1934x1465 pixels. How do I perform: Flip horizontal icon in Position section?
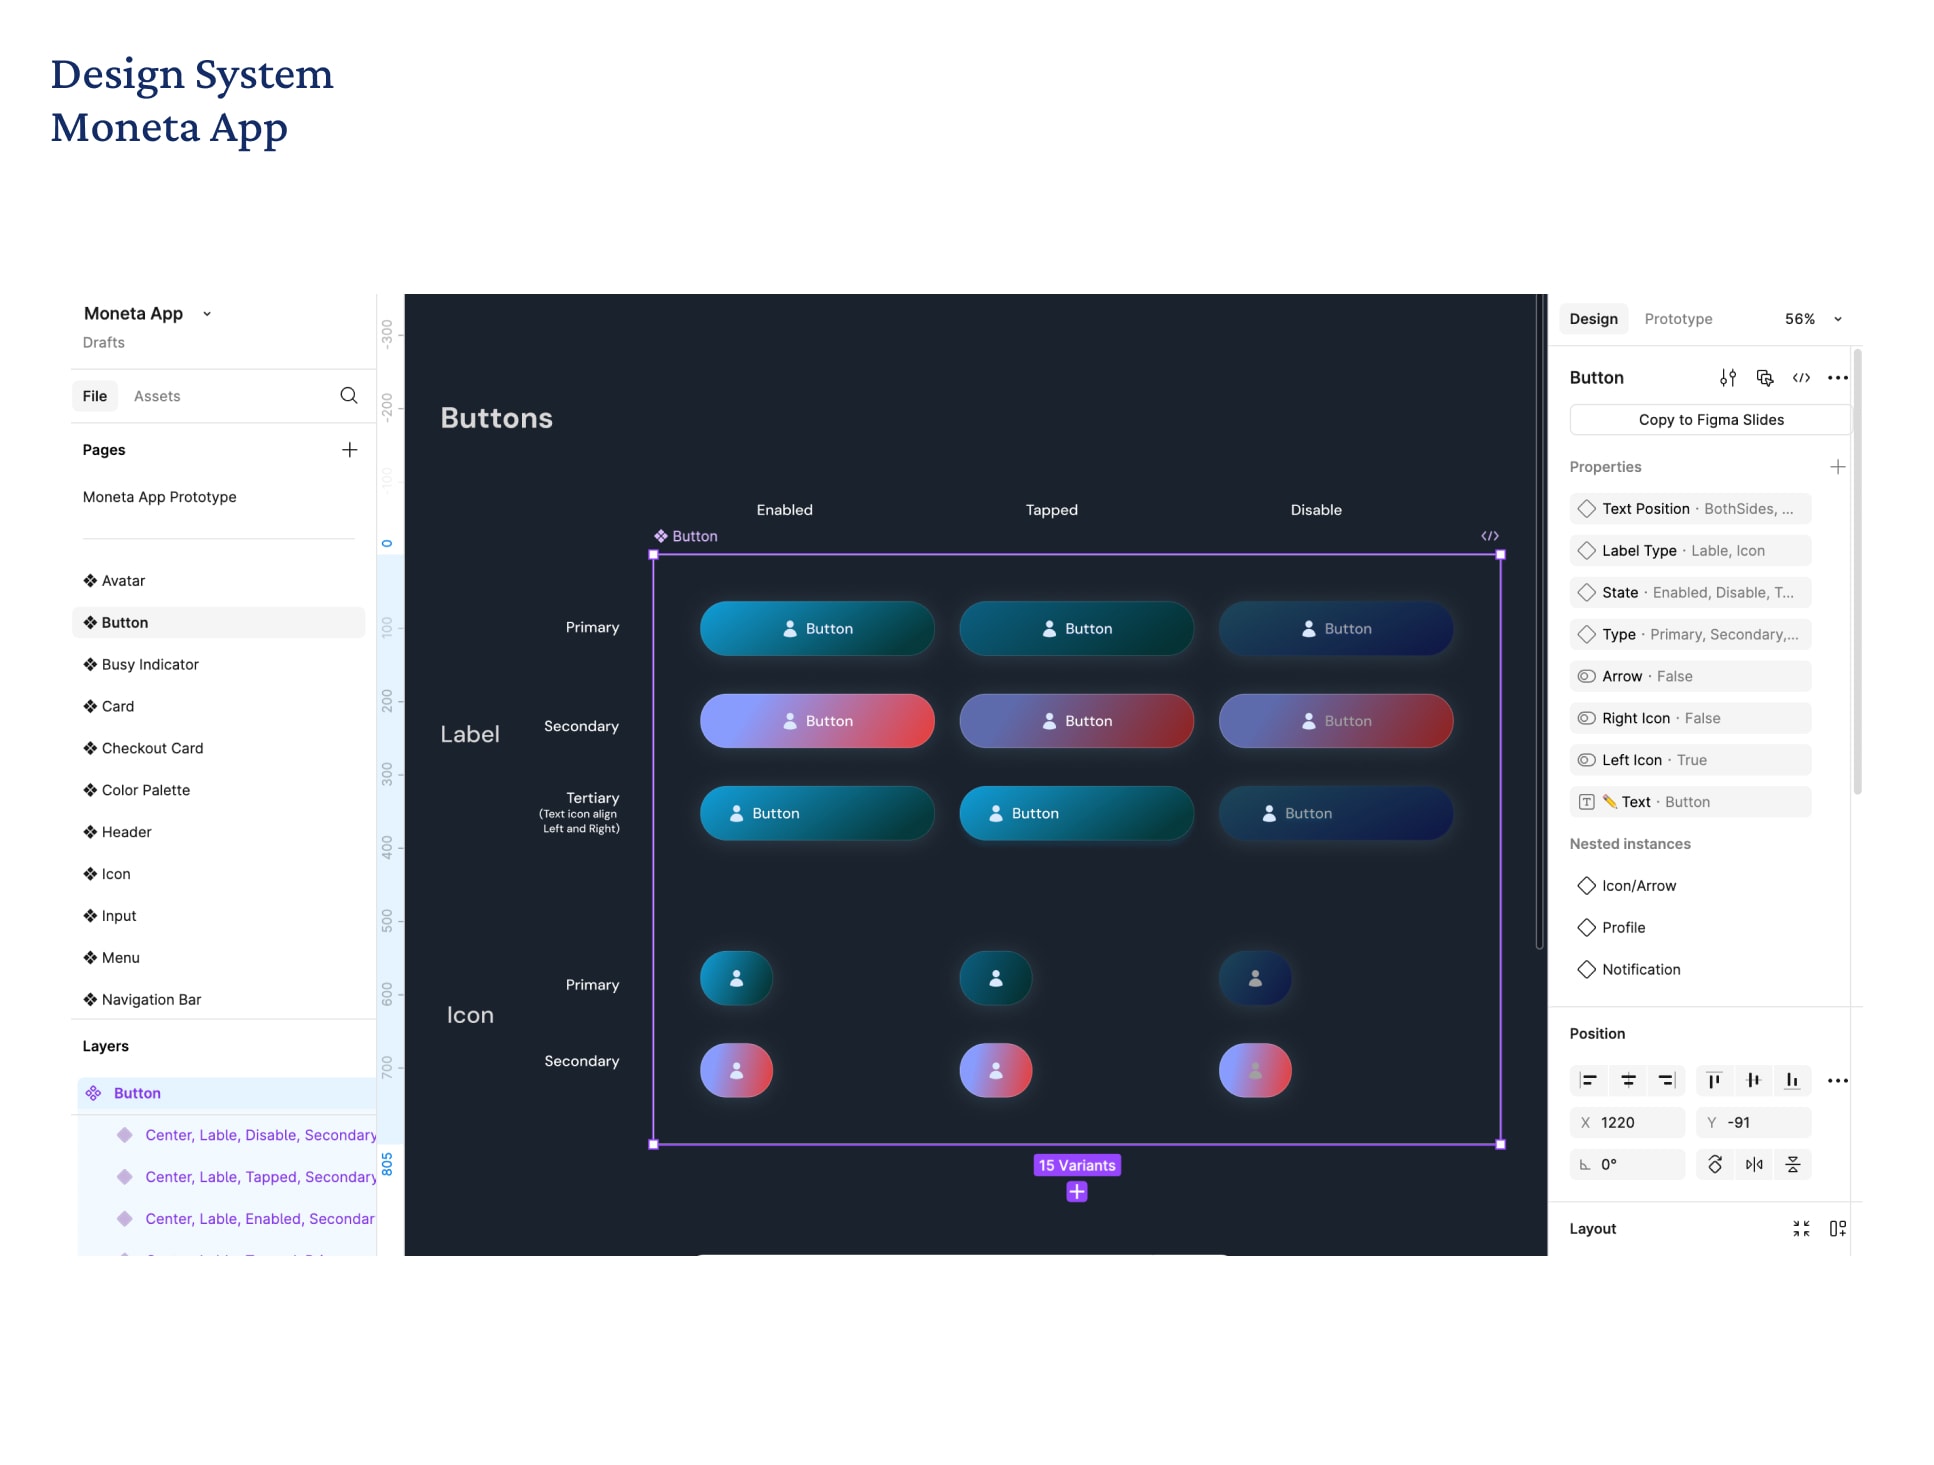click(x=1754, y=1164)
